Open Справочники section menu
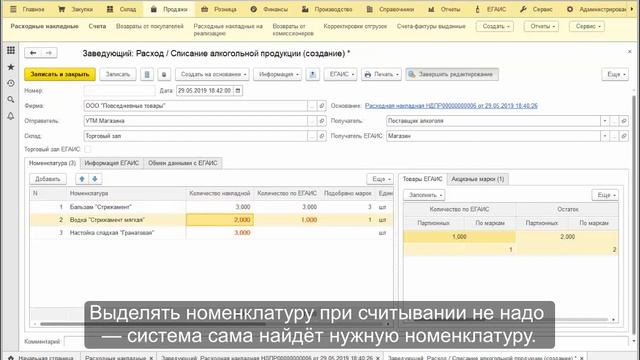 (x=391, y=9)
